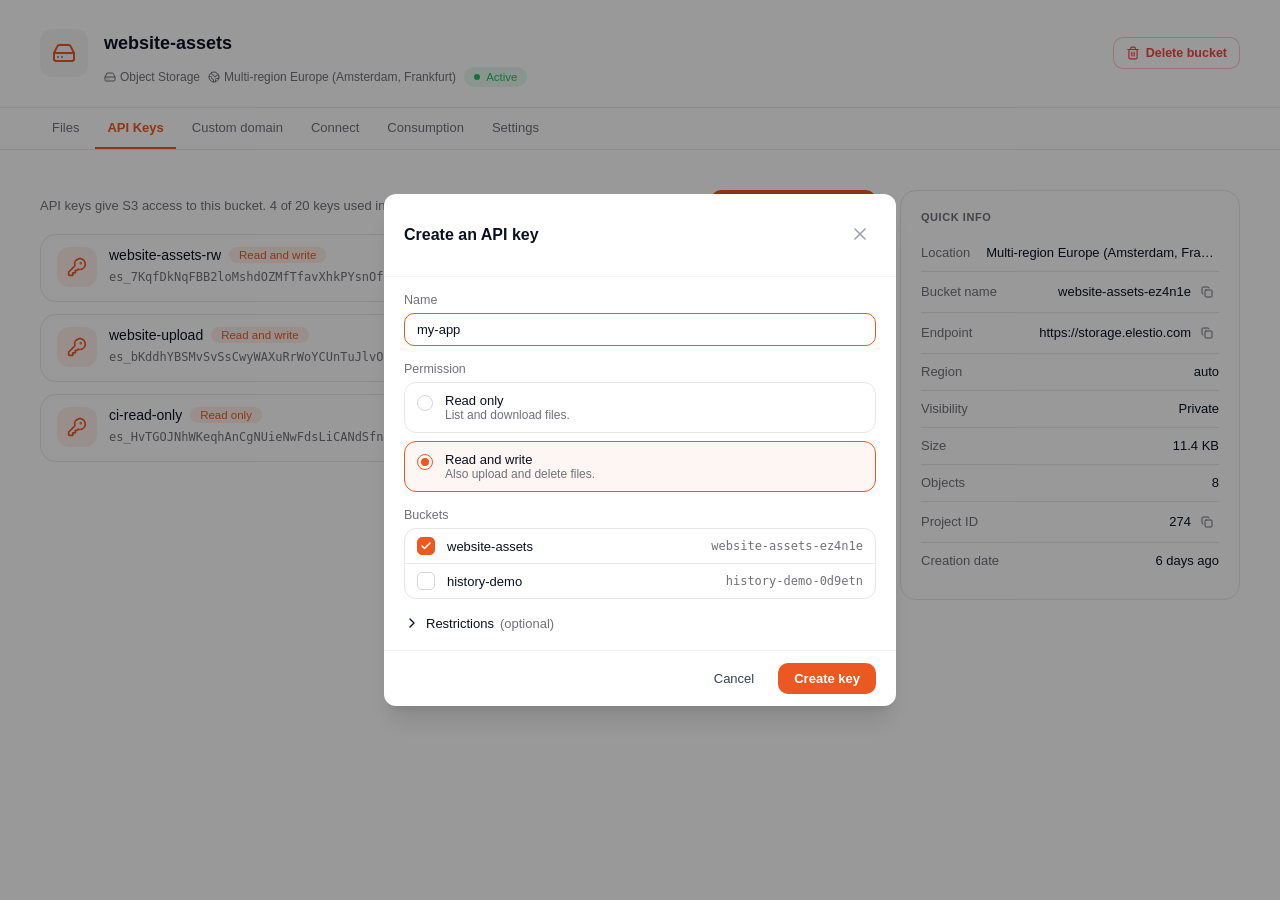Check the history-demo bucket checkbox

point(426,581)
